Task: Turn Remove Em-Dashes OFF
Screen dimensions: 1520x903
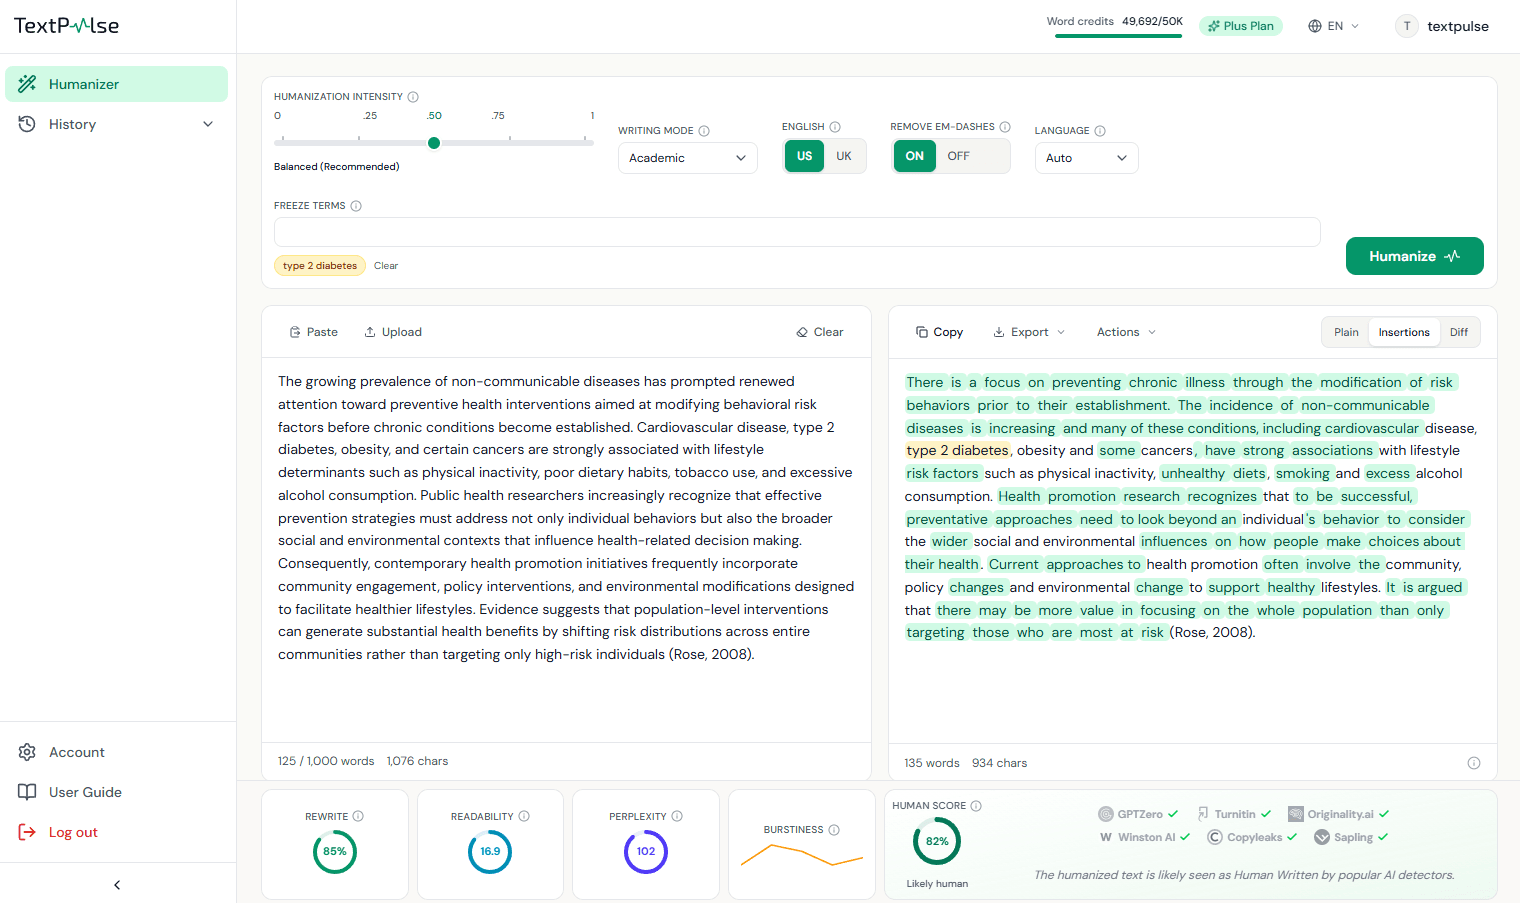Action: point(958,156)
